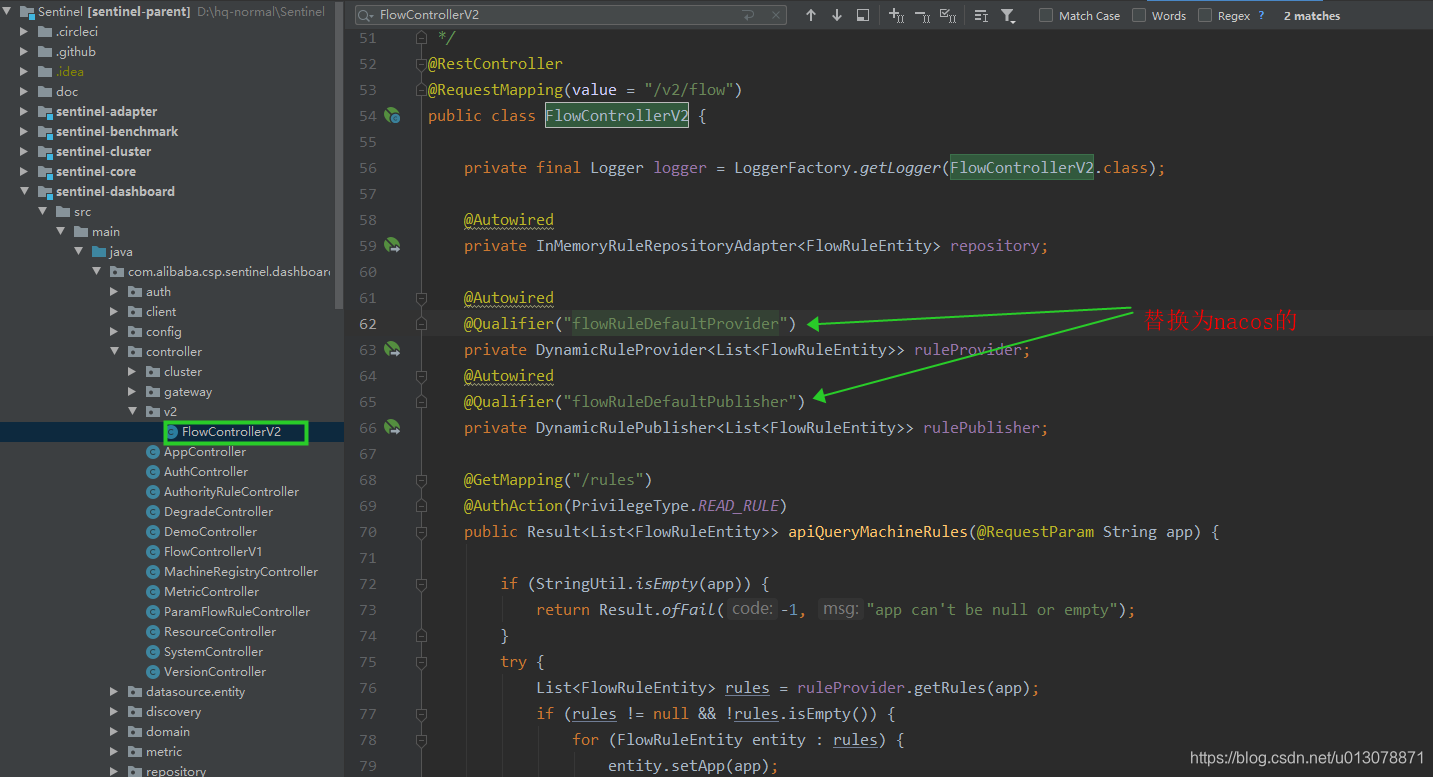Collapse the class annotation fold at line 52
This screenshot has width=1433, height=777.
[x=421, y=64]
